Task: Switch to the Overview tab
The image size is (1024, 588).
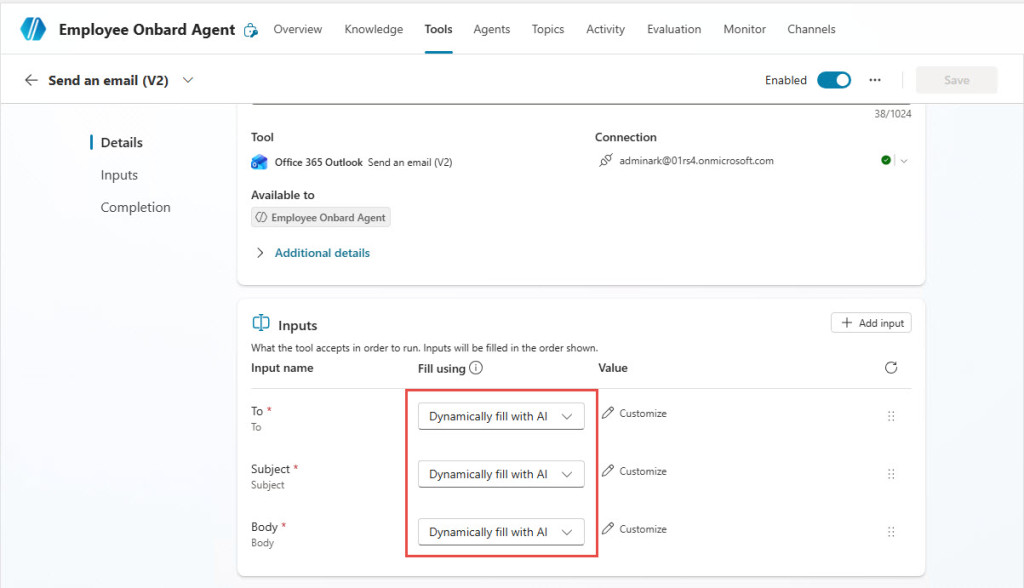Action: 298,29
